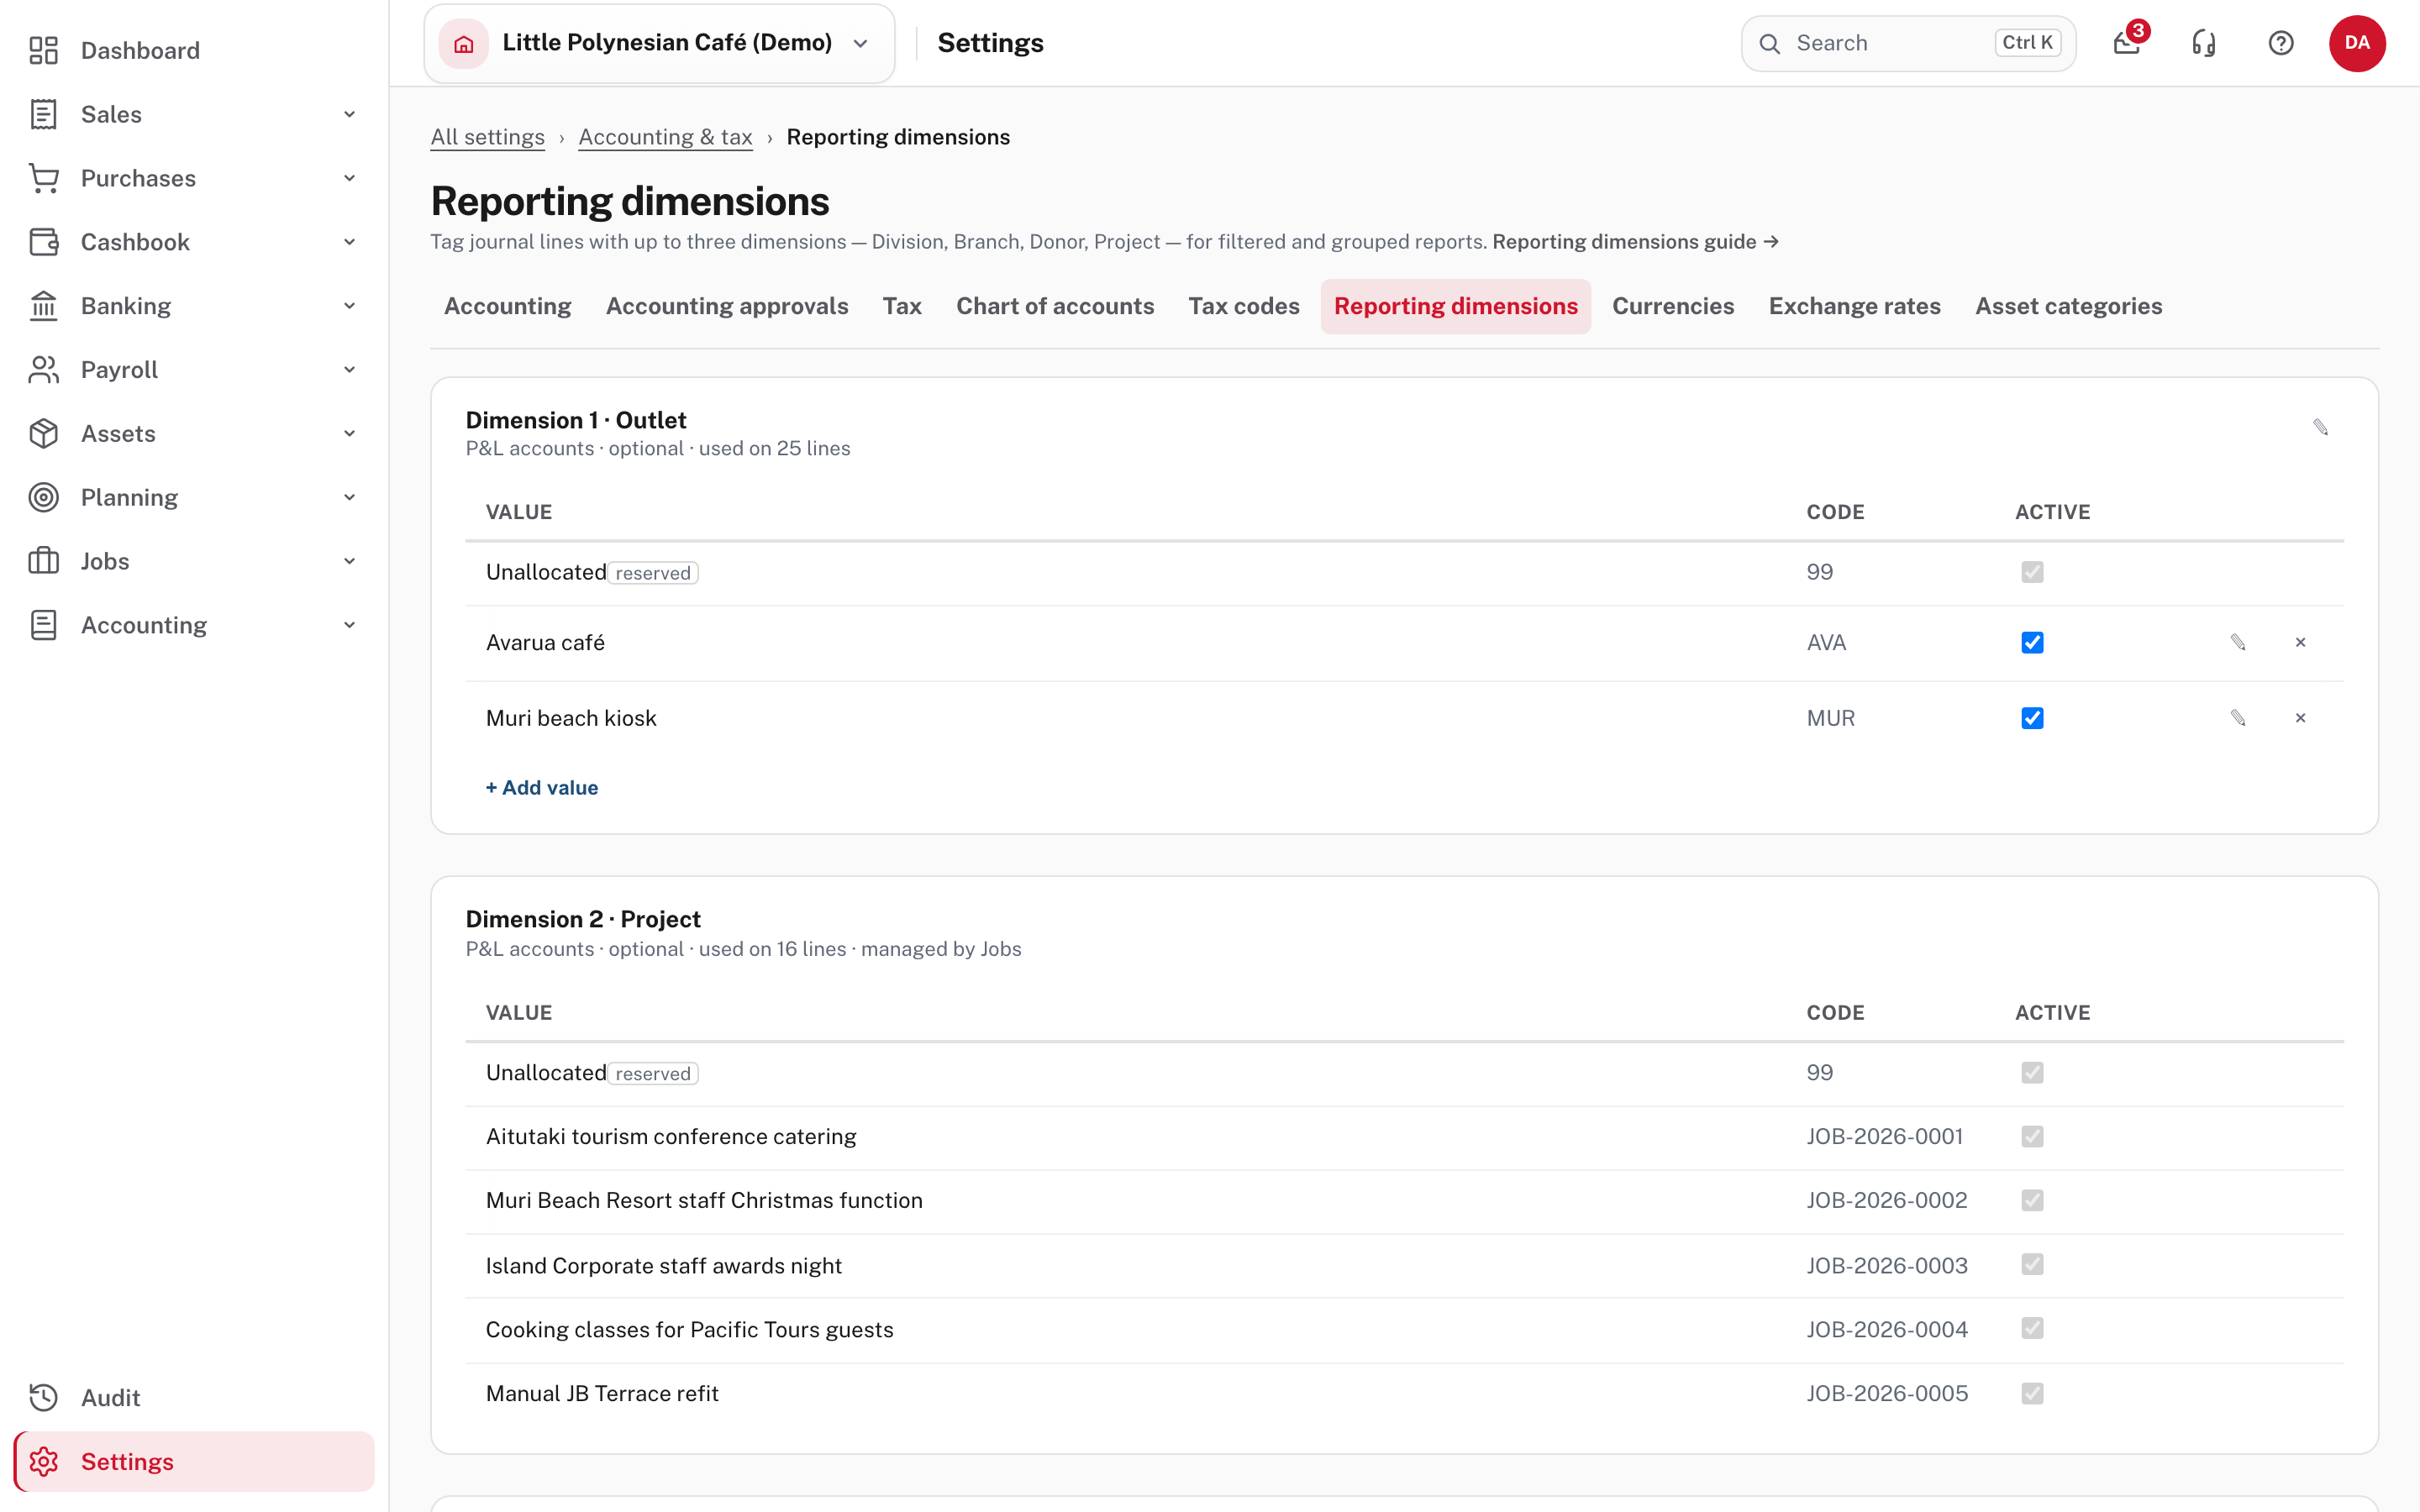Open the Dashboard icon in sidebar
This screenshot has height=1512, width=2420.
(44, 50)
